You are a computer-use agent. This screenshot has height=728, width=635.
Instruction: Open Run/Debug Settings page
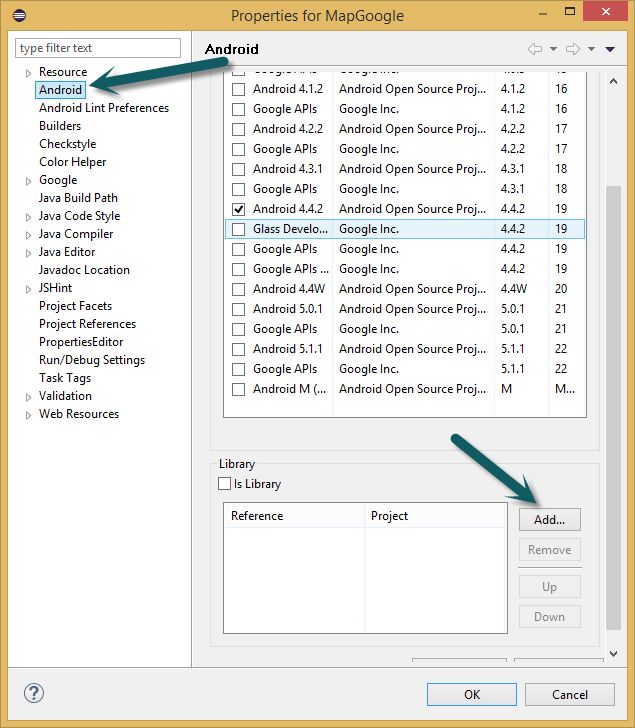pos(92,360)
